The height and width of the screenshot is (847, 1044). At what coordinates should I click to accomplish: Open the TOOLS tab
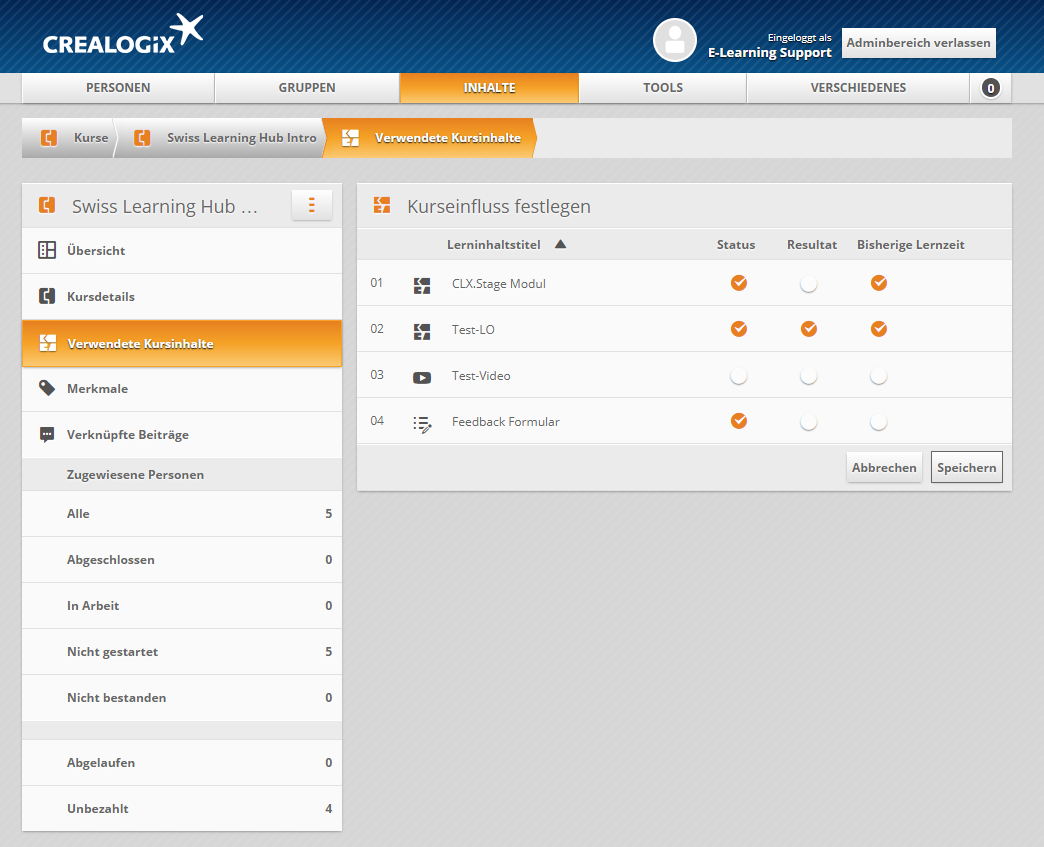point(662,88)
